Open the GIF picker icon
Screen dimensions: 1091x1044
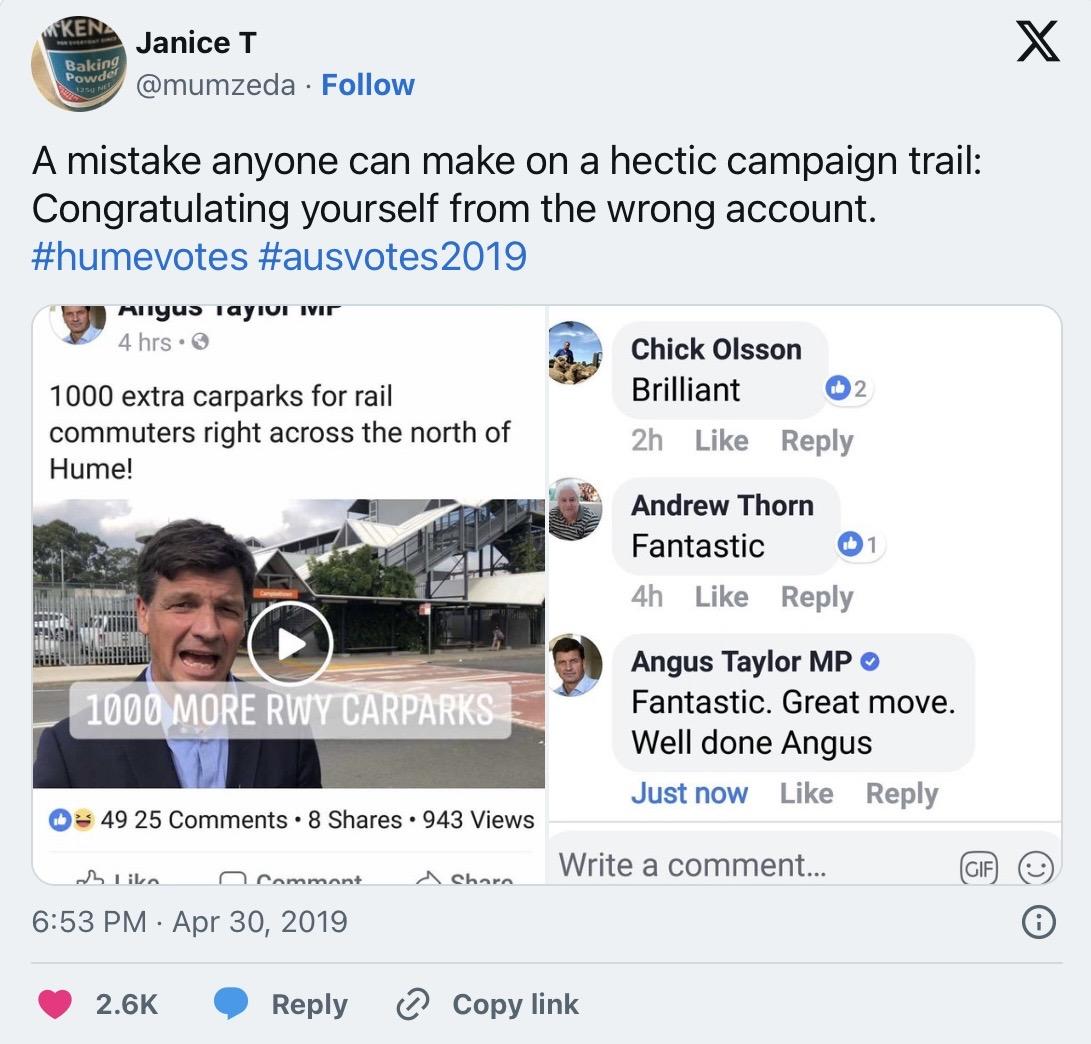pyautogui.click(x=980, y=868)
